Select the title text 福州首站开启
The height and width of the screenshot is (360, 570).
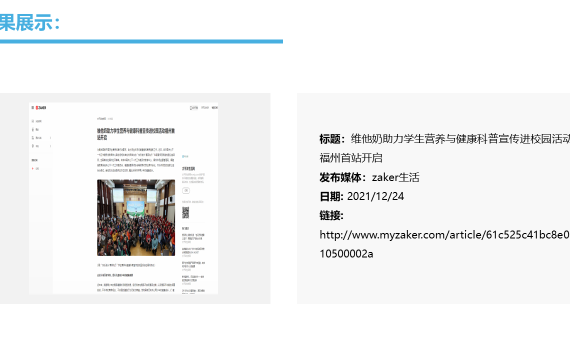pos(351,158)
